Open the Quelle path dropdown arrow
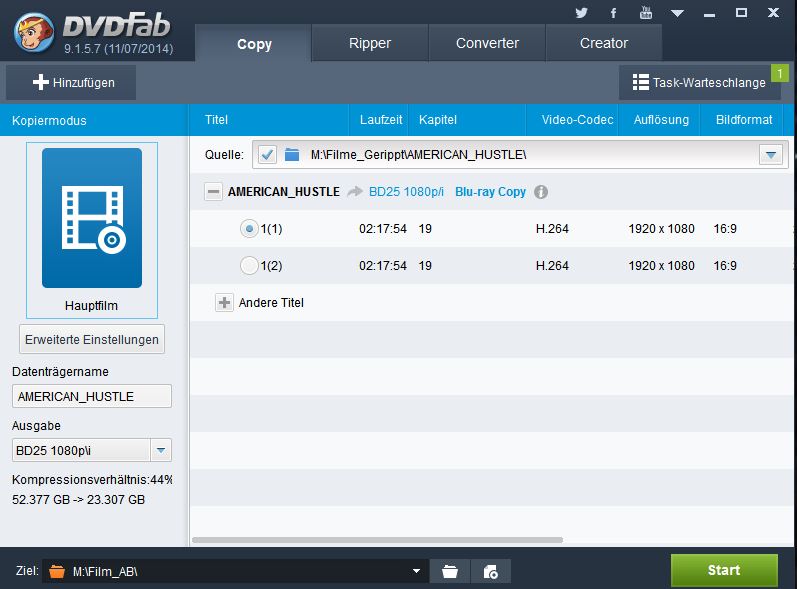 (x=770, y=155)
